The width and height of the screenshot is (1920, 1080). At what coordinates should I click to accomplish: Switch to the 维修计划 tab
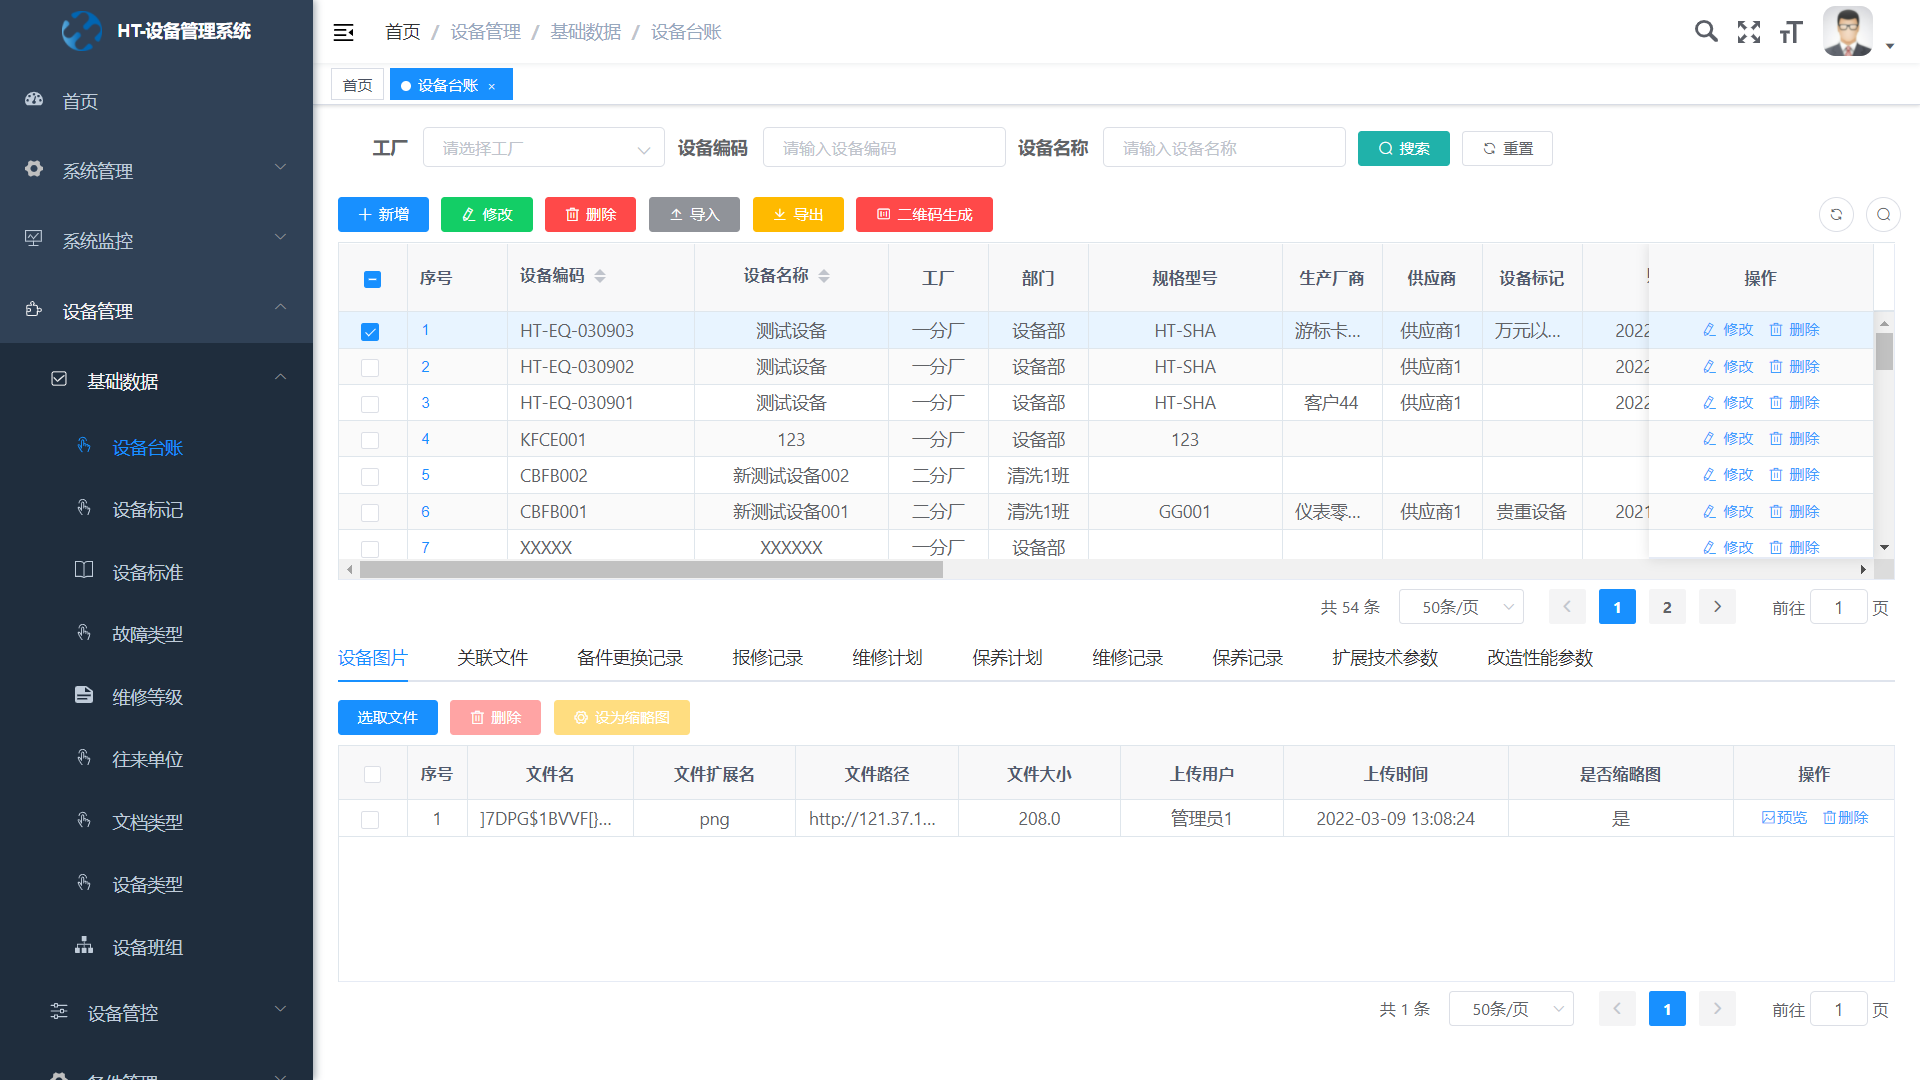pyautogui.click(x=887, y=658)
